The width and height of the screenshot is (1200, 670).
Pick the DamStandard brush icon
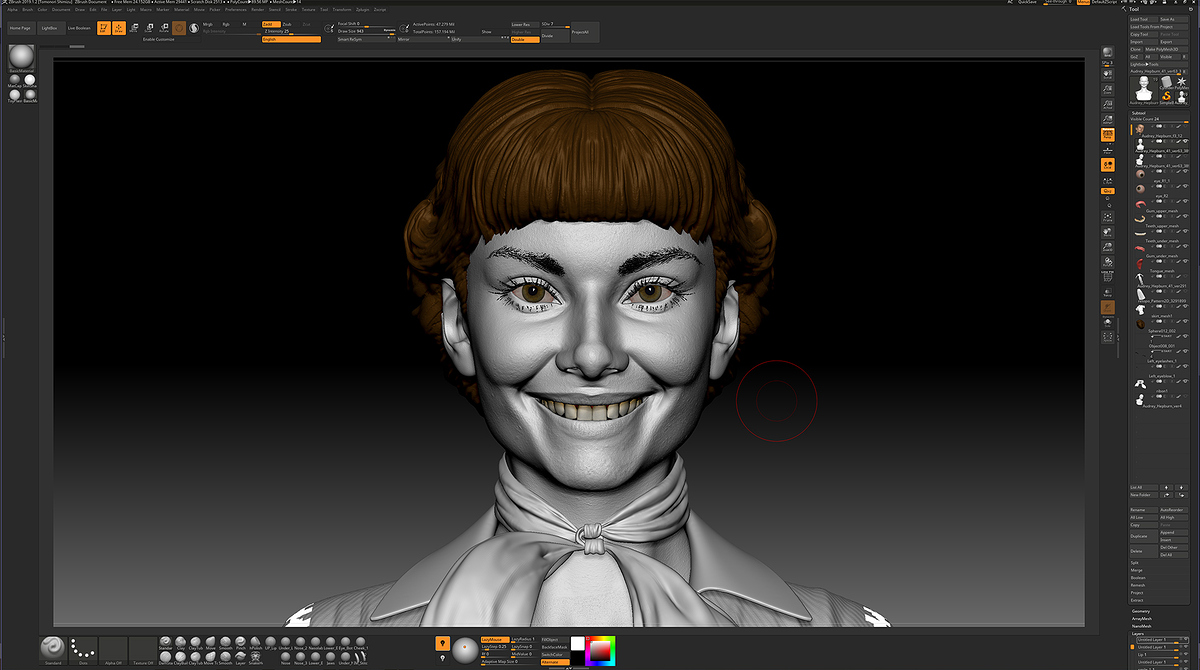(x=165, y=657)
